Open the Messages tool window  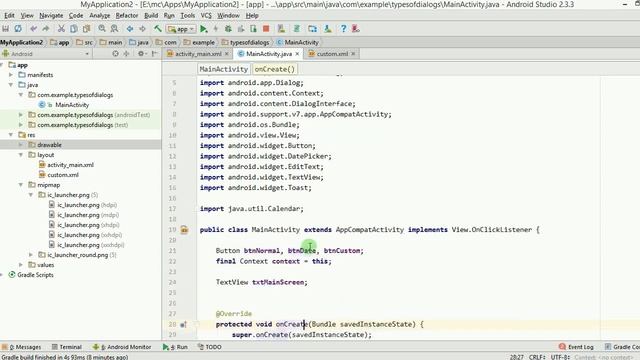click(x=22, y=347)
